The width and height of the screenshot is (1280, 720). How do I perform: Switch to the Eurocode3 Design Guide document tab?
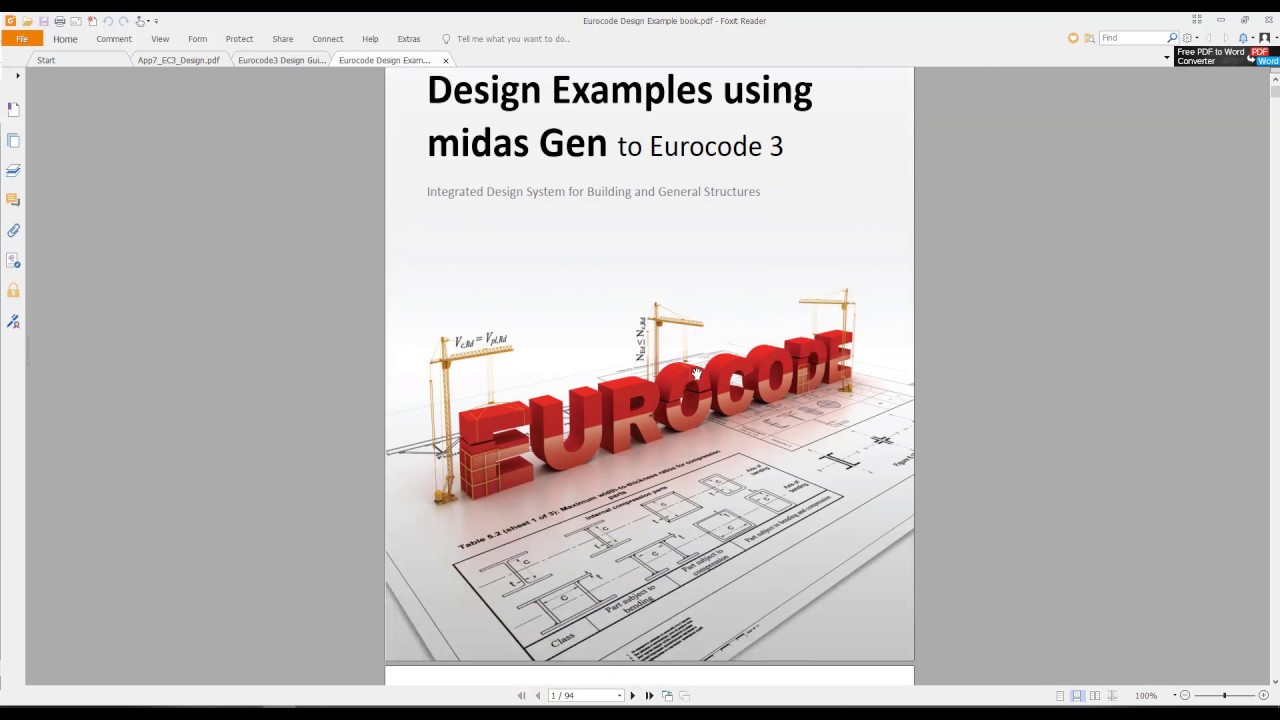282,60
